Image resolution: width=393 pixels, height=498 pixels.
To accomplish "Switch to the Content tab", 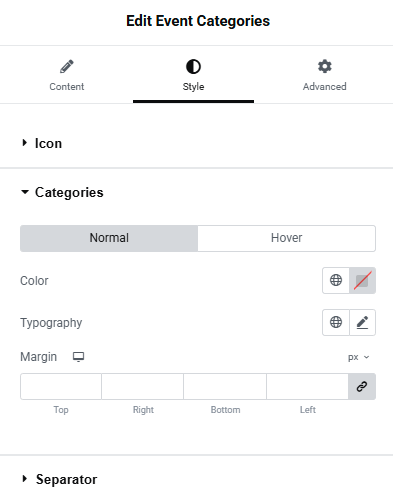I will point(67,75).
